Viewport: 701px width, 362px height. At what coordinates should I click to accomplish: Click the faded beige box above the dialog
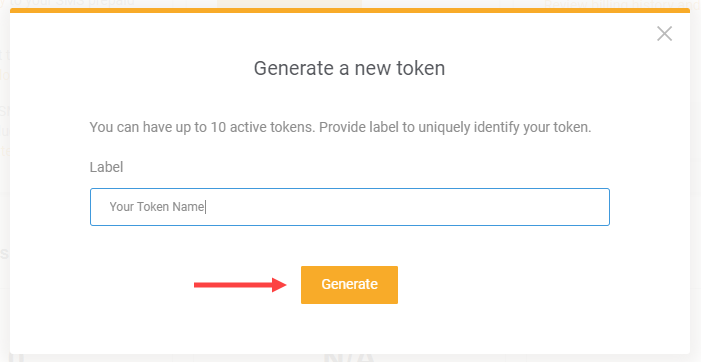(x=289, y=4)
